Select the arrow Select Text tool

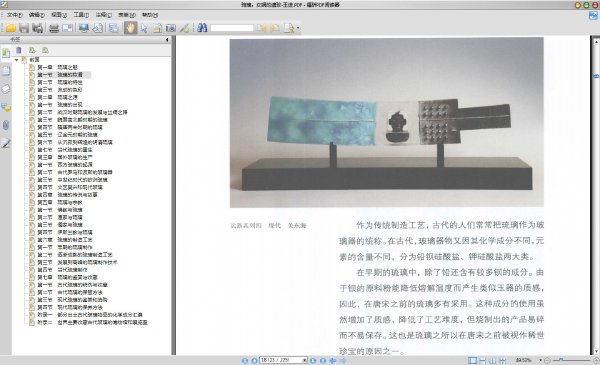[144, 28]
